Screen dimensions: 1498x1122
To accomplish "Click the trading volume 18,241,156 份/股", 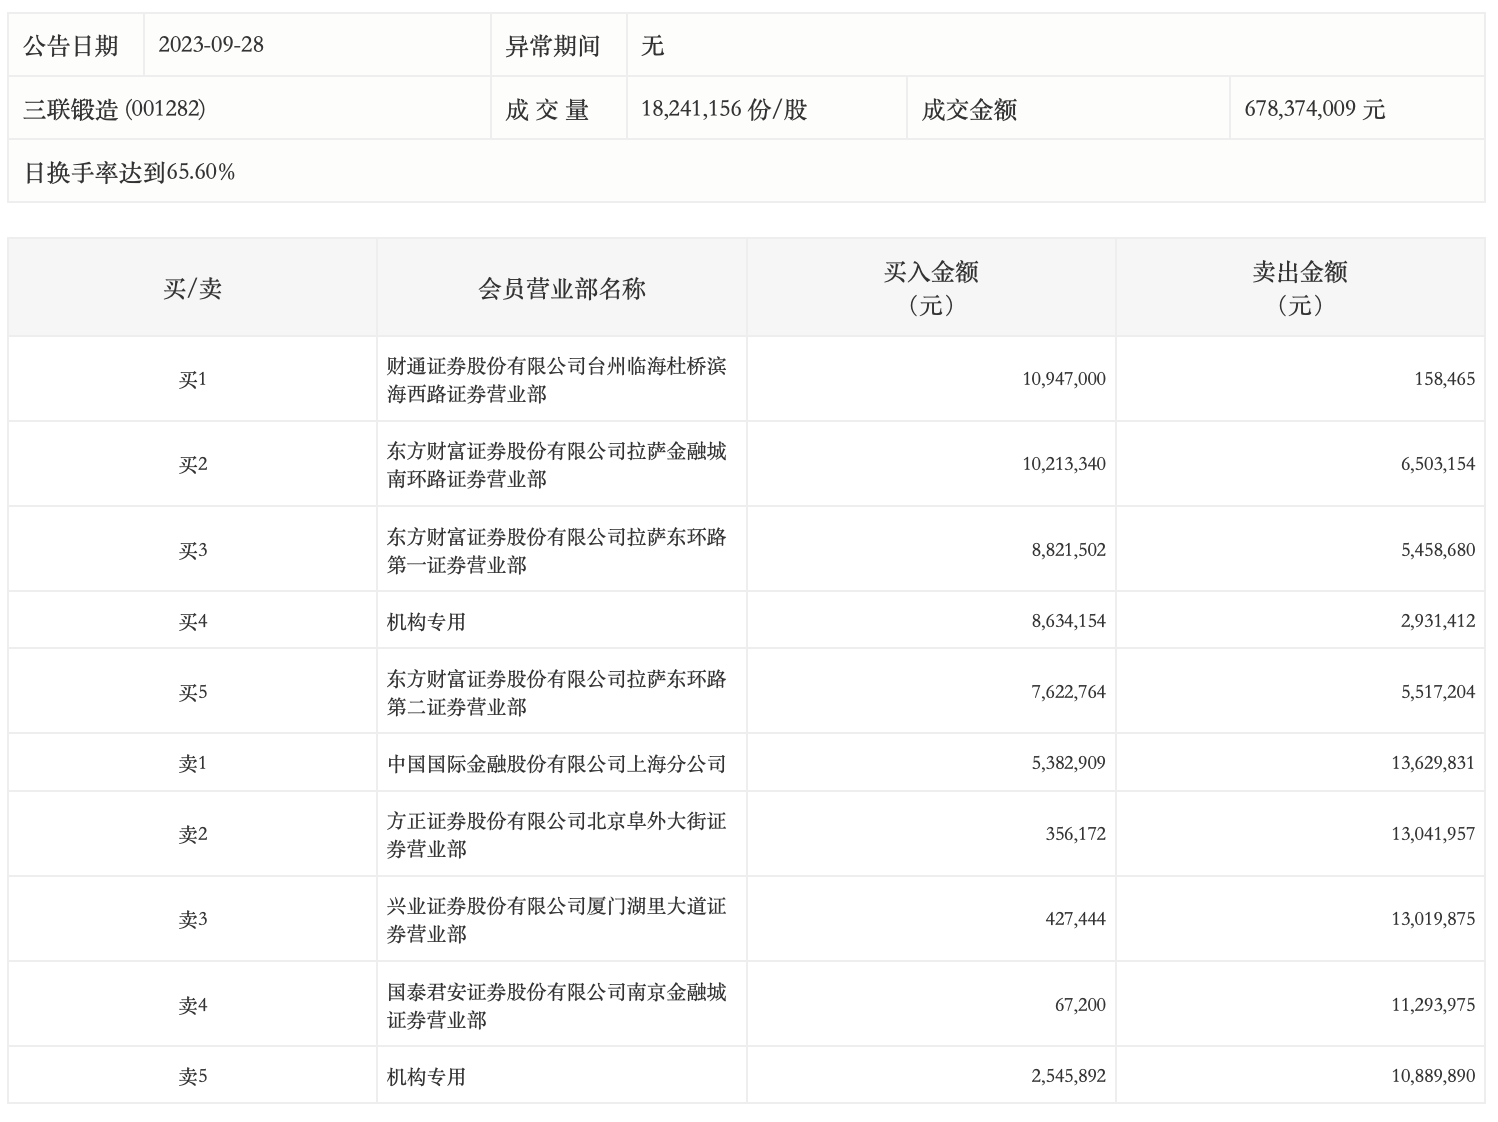I will point(723,109).
